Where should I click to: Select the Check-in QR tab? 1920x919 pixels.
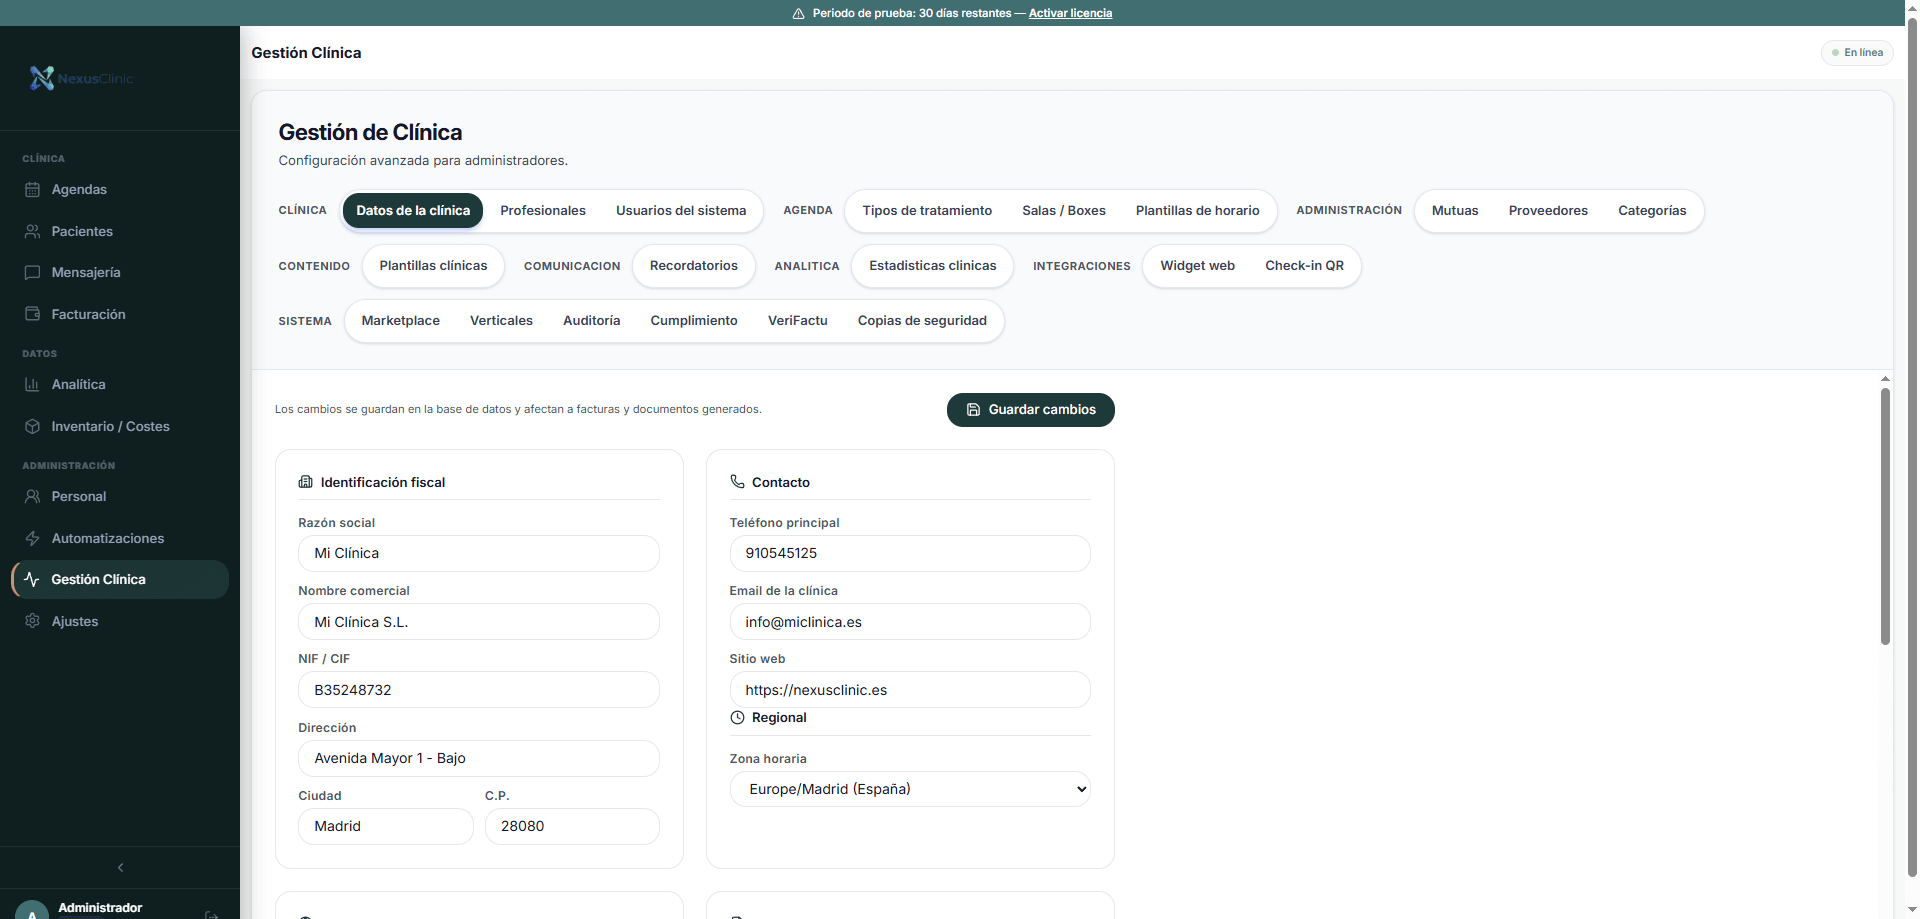click(x=1304, y=266)
